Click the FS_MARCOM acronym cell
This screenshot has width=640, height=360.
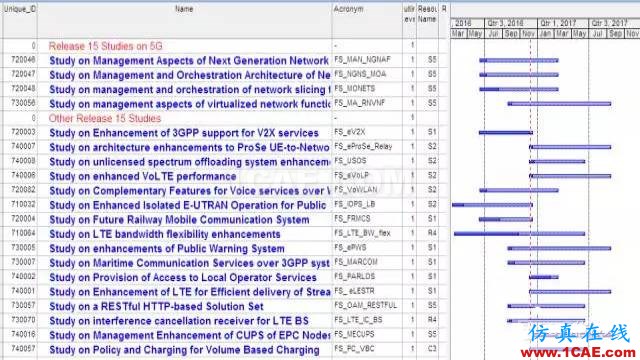[356, 262]
